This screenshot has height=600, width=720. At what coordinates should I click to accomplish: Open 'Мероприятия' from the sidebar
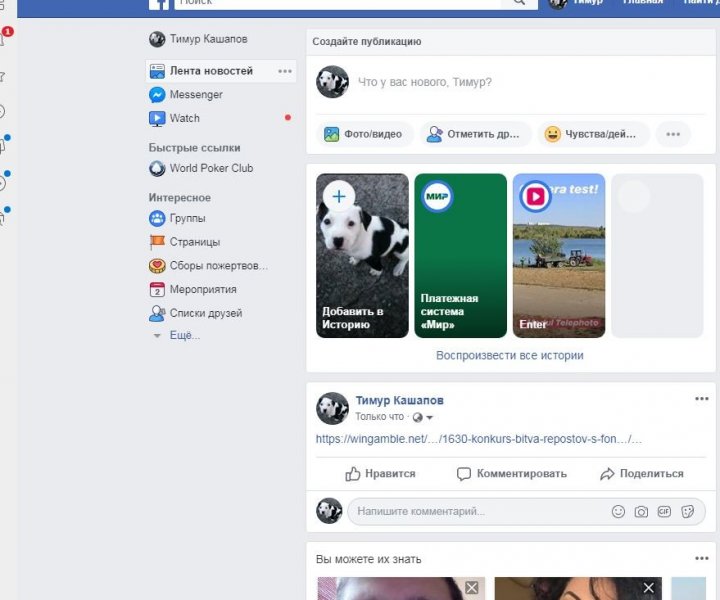[202, 289]
